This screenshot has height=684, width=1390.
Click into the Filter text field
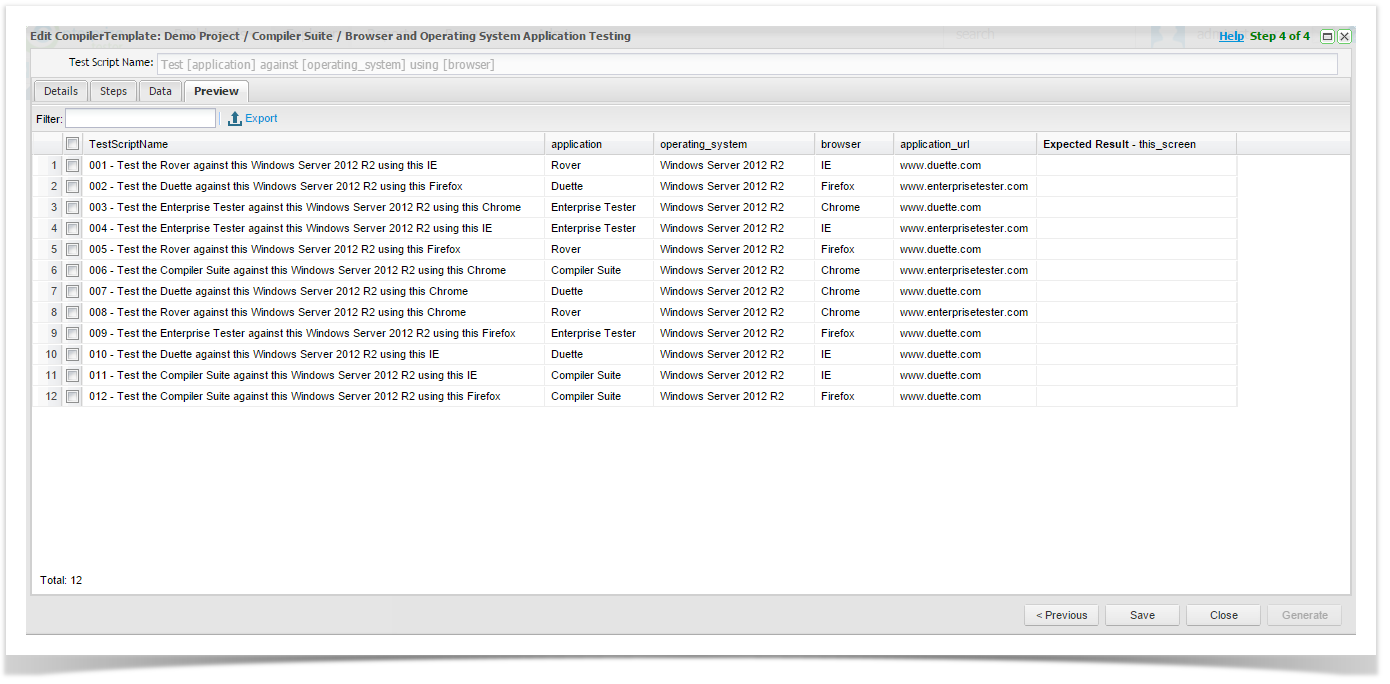click(140, 119)
